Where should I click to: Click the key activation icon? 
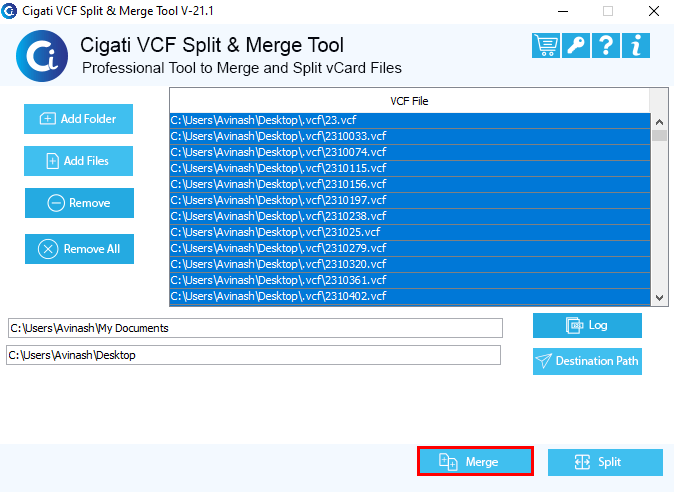576,45
